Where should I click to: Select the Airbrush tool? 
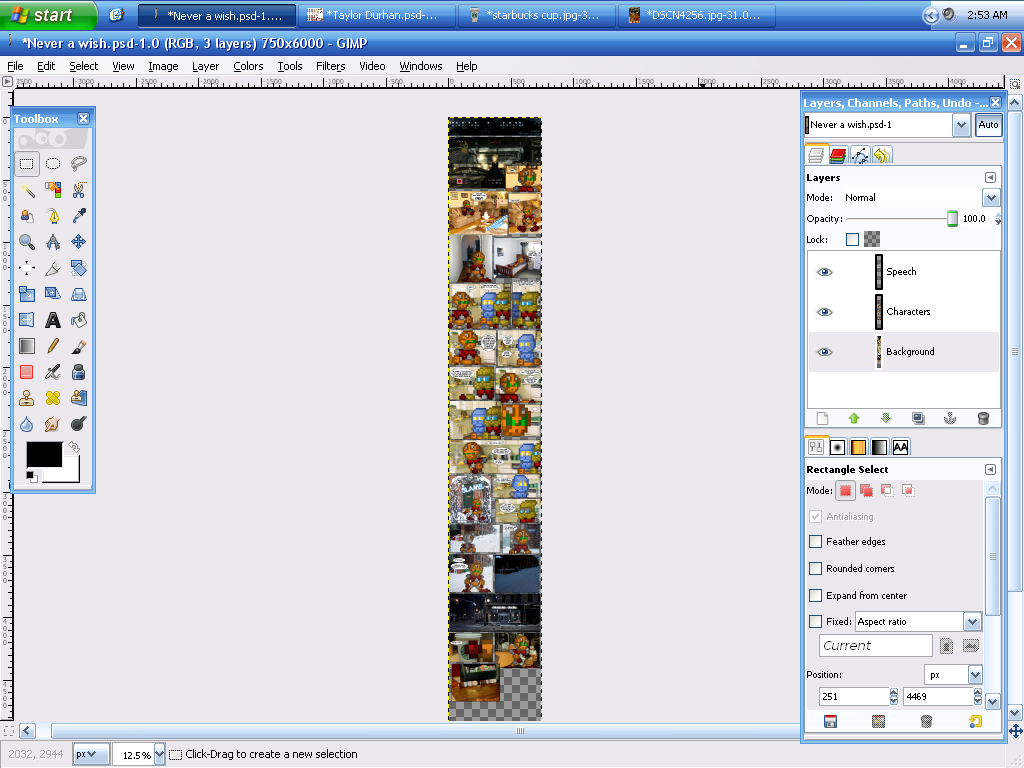[x=53, y=372]
